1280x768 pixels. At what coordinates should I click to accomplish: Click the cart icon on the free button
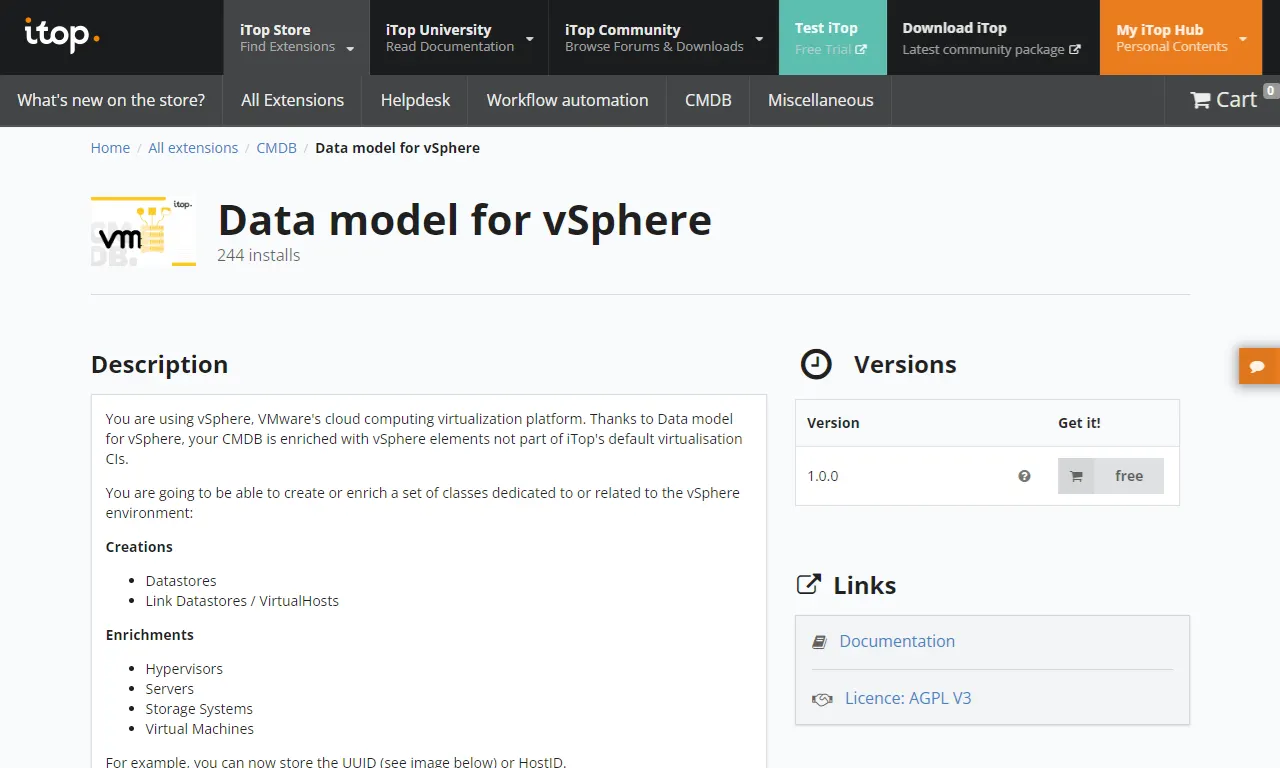(x=1076, y=476)
